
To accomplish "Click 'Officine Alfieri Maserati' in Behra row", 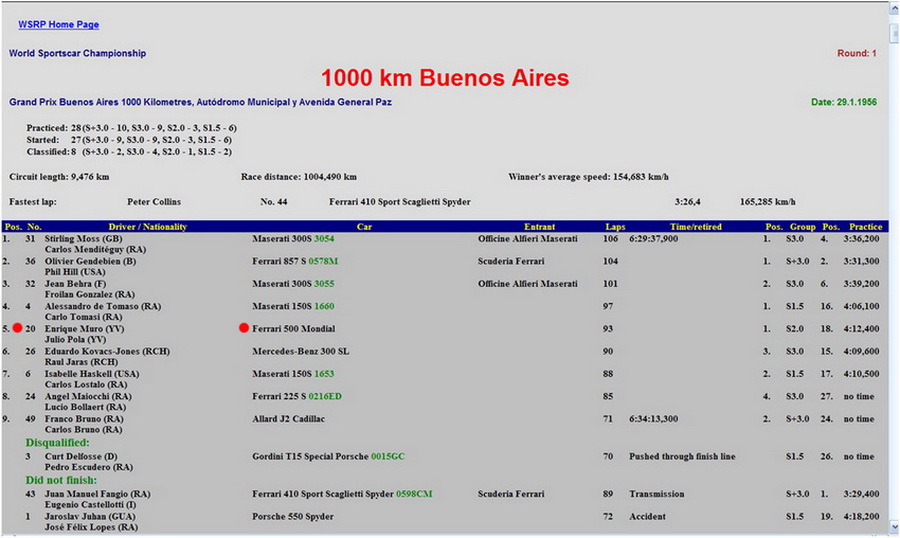I will tap(527, 284).
